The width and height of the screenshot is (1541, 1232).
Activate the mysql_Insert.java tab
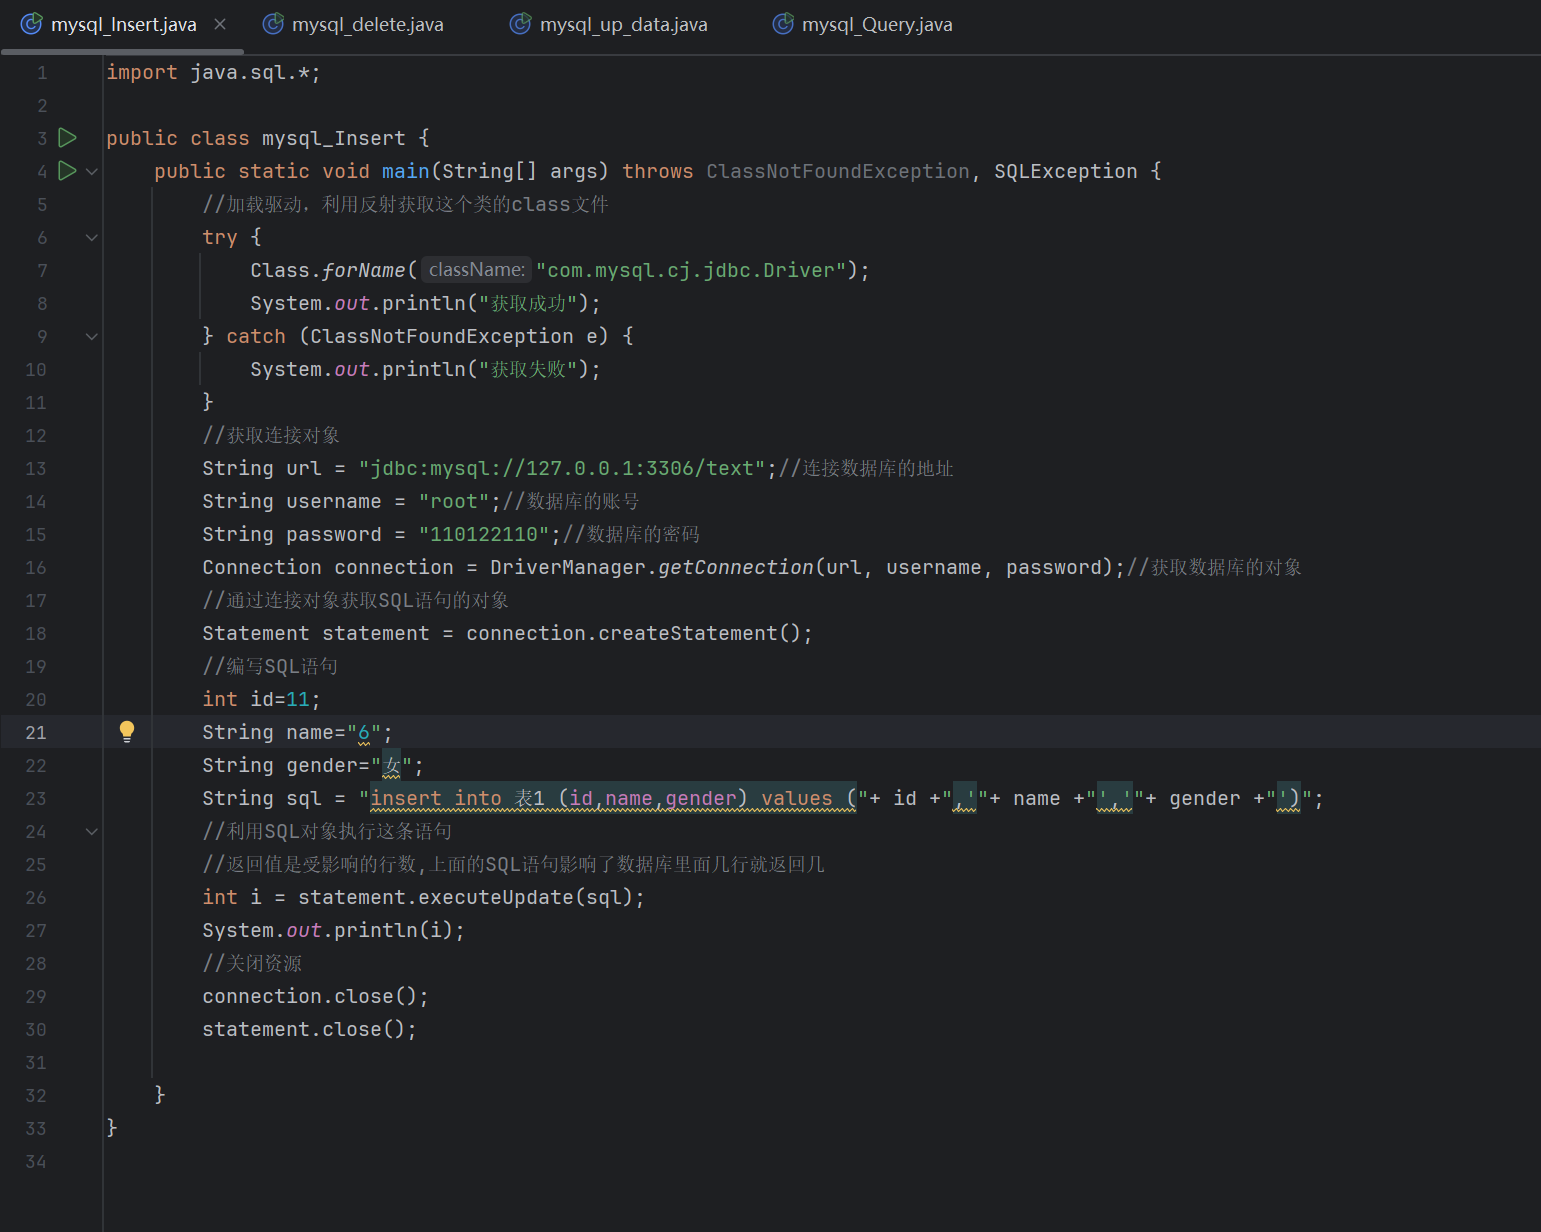point(123,24)
